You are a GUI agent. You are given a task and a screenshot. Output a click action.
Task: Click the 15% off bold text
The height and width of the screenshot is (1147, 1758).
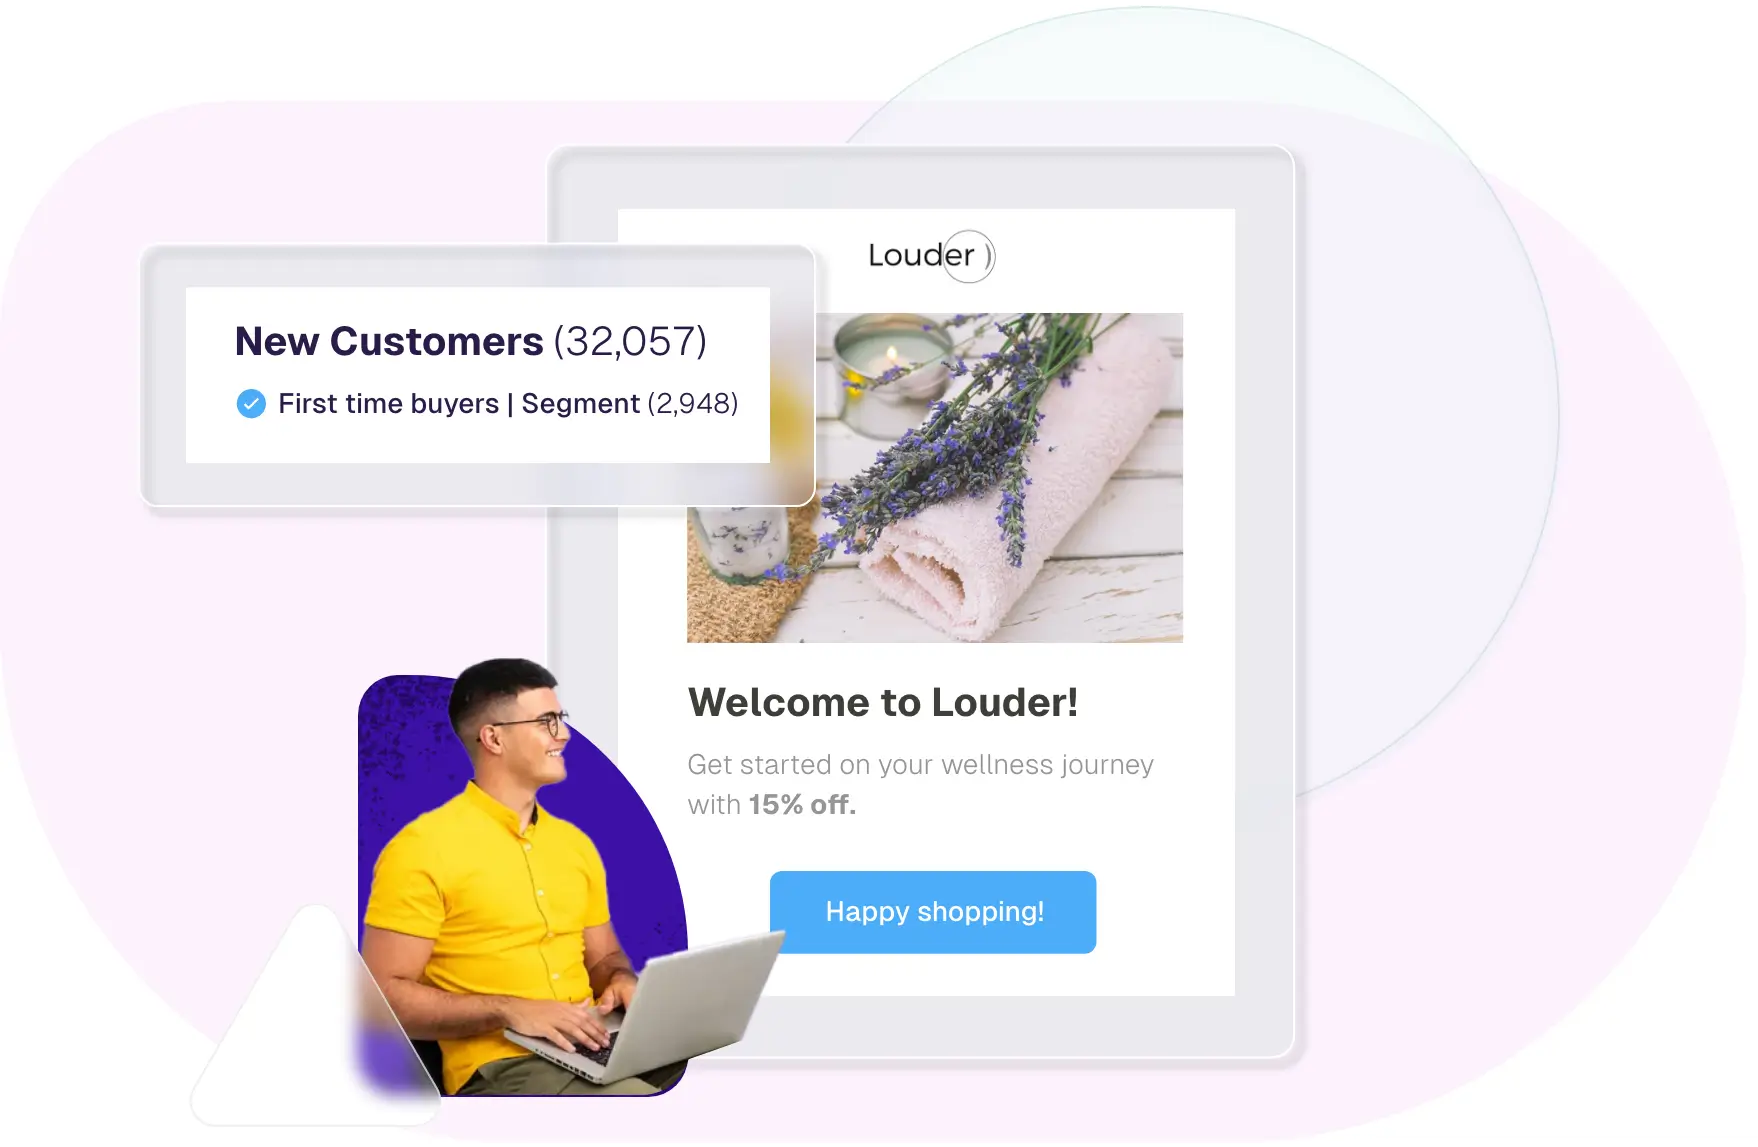pos(802,805)
